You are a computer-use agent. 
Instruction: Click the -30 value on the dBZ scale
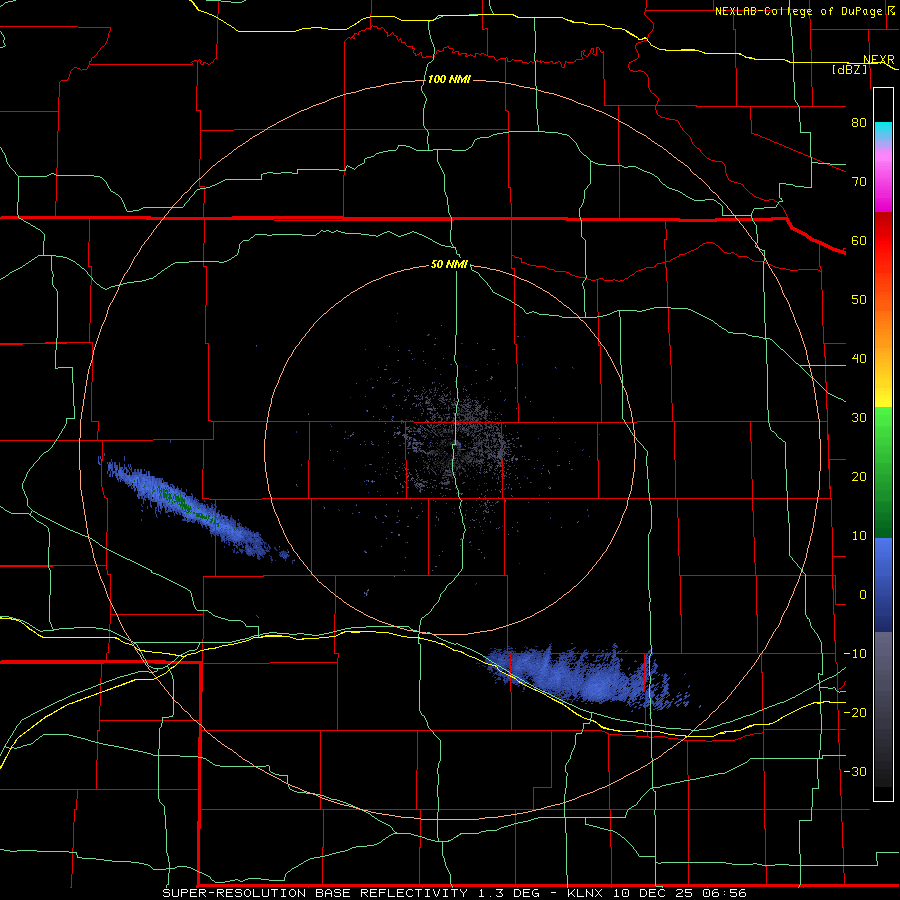[855, 771]
